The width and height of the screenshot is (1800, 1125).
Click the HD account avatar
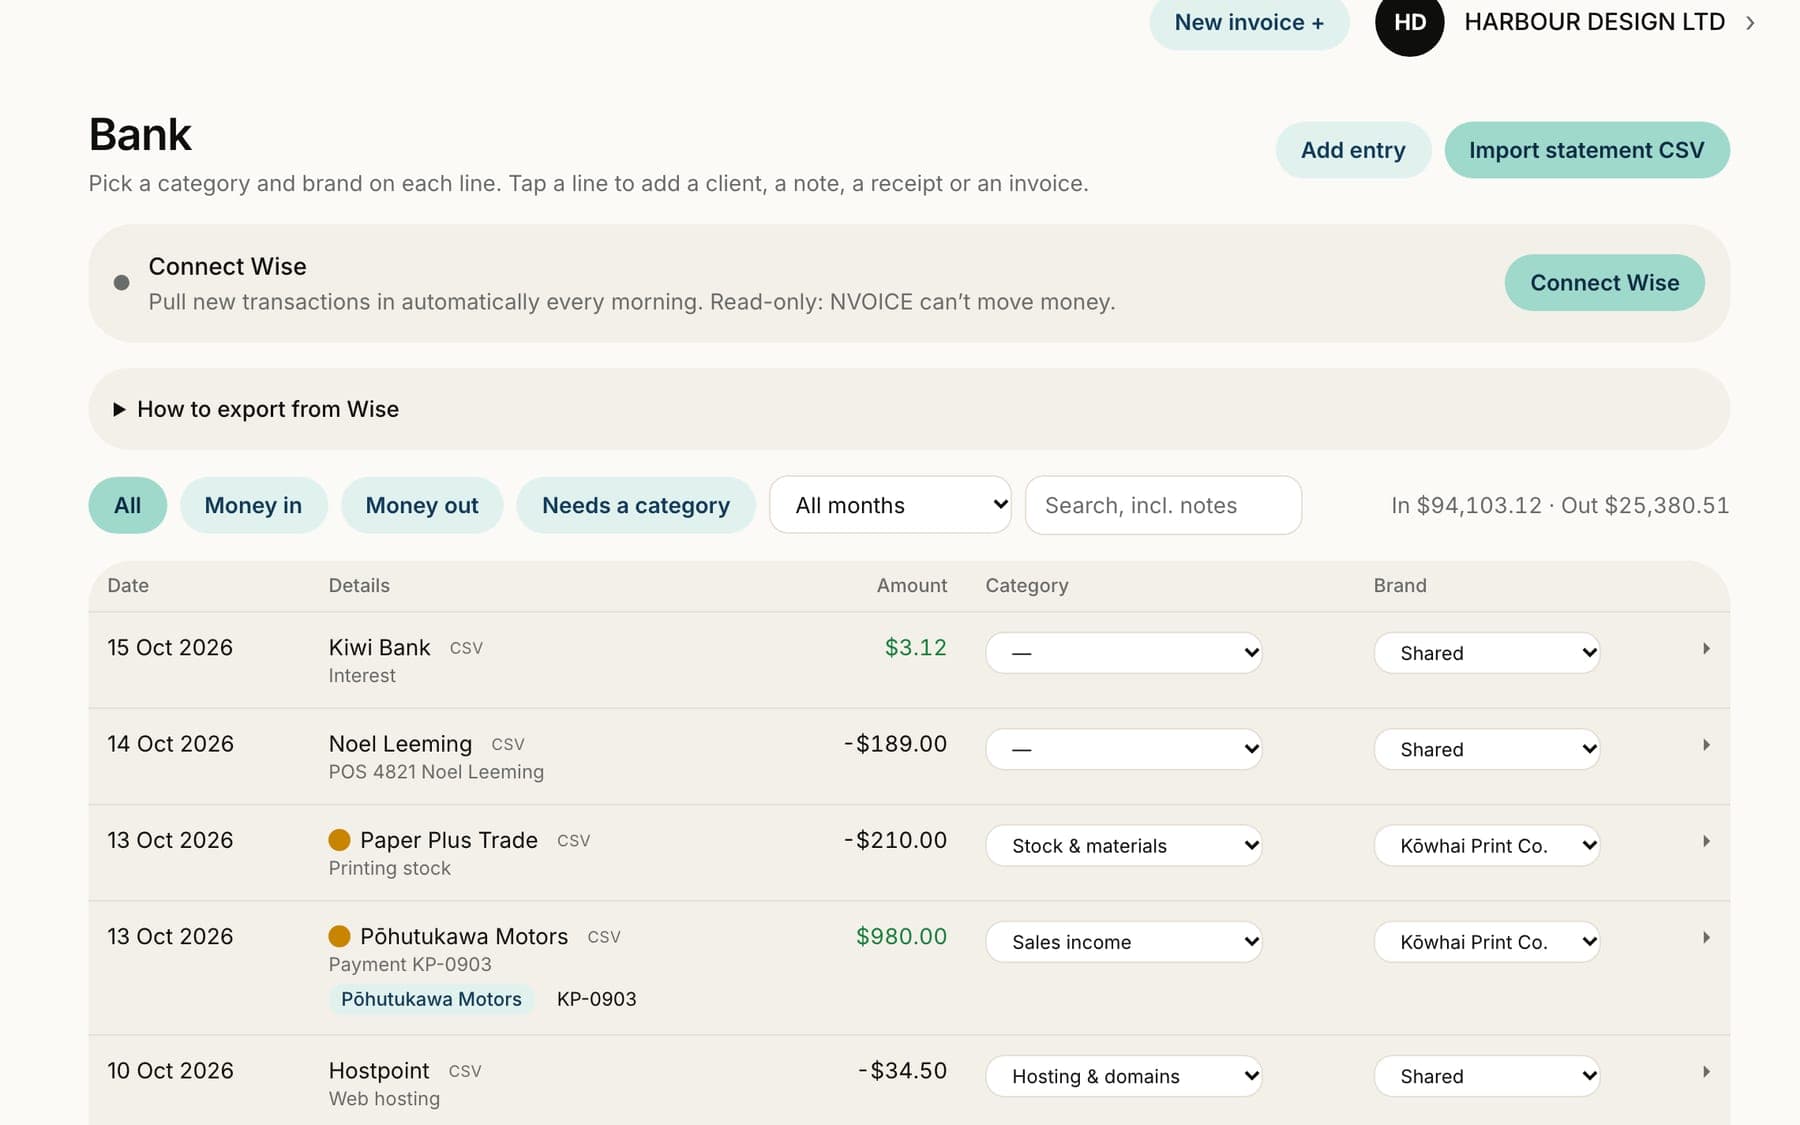click(x=1409, y=22)
